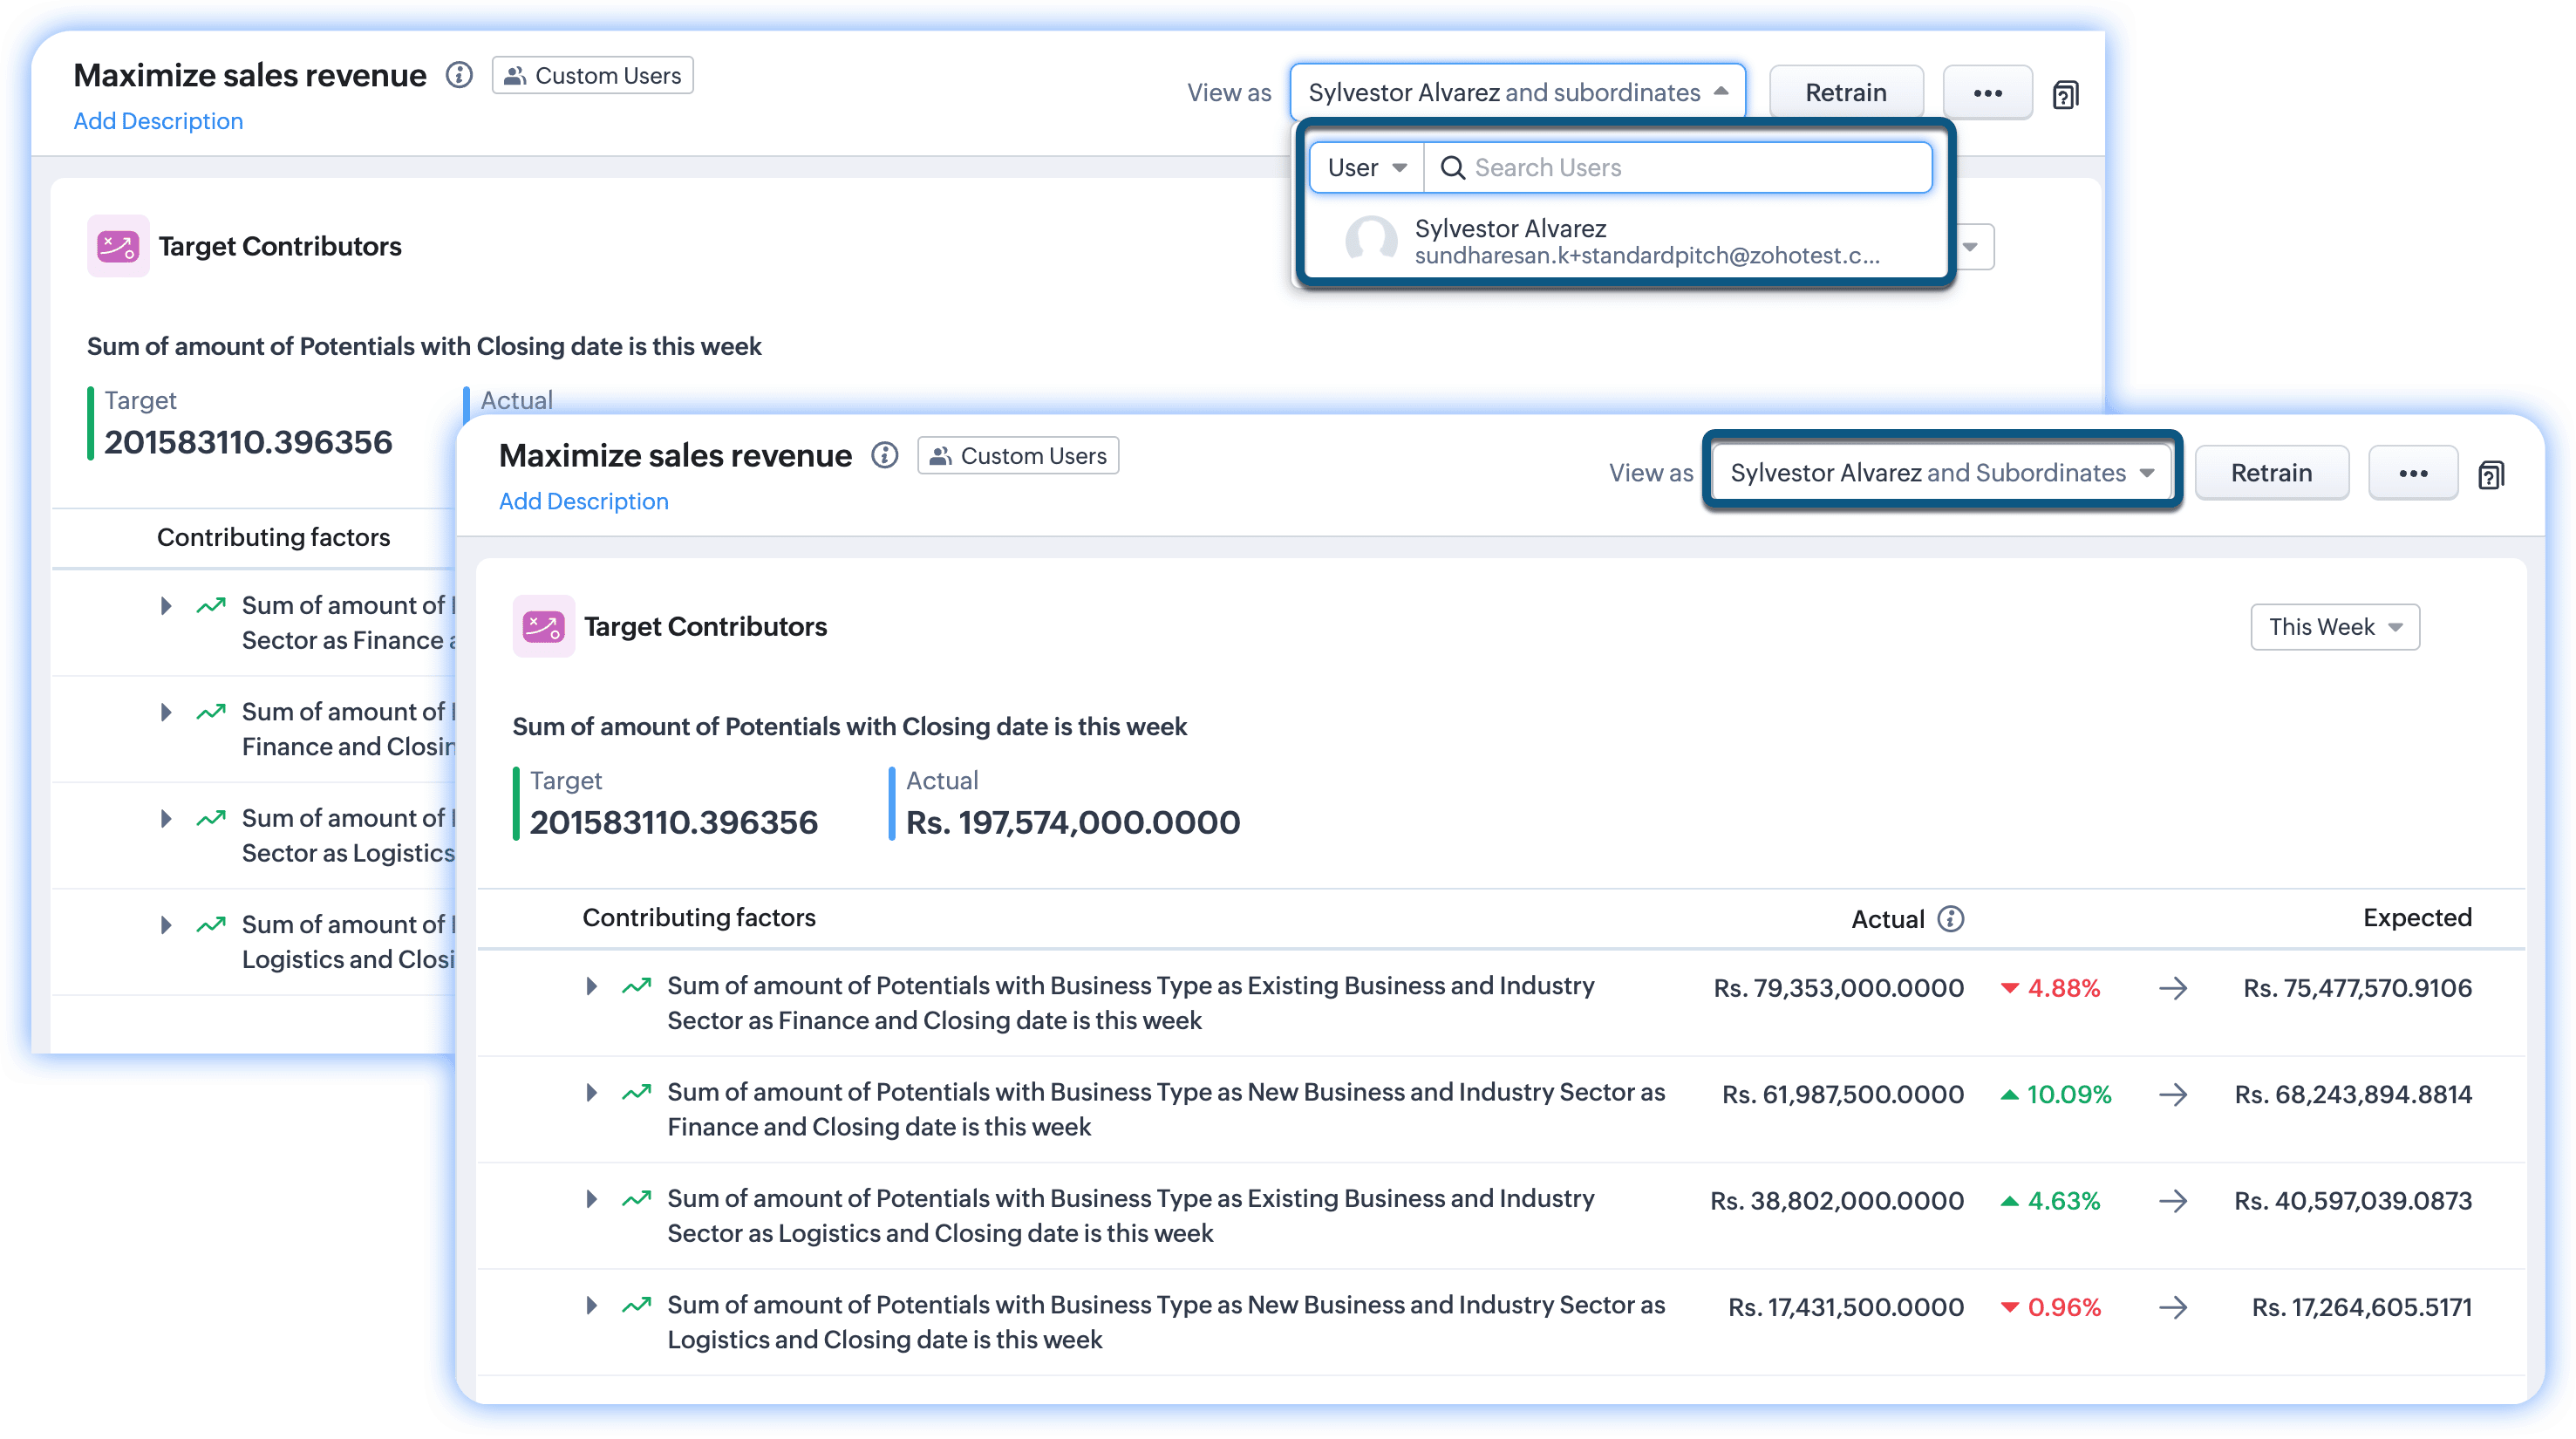Expand the New Business Logistics factor row
The width and height of the screenshot is (2576, 1439).
[592, 1306]
